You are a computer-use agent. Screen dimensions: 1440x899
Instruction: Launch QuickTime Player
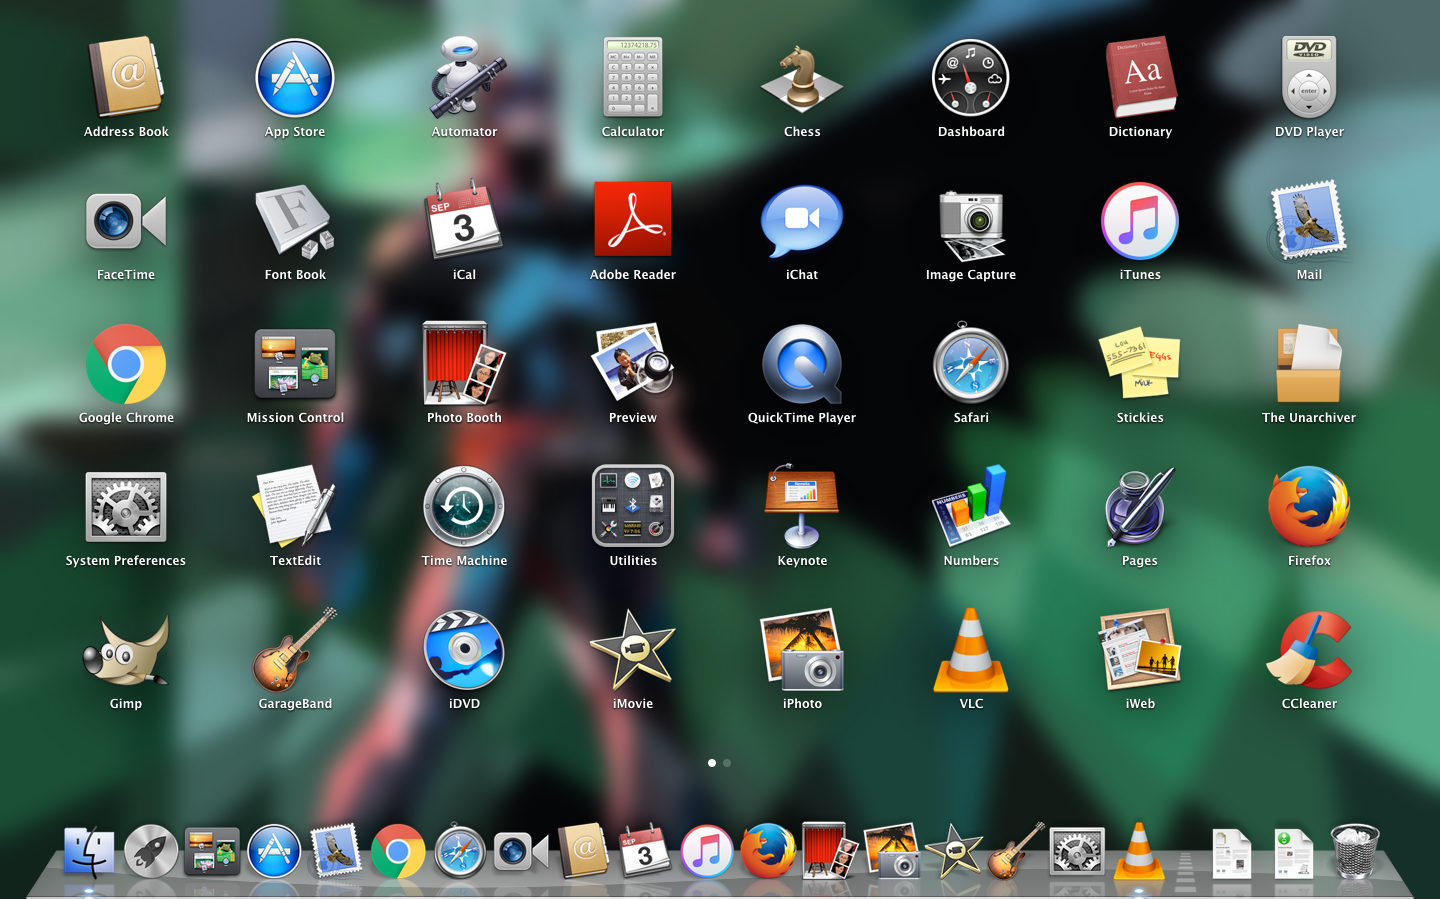coord(802,364)
